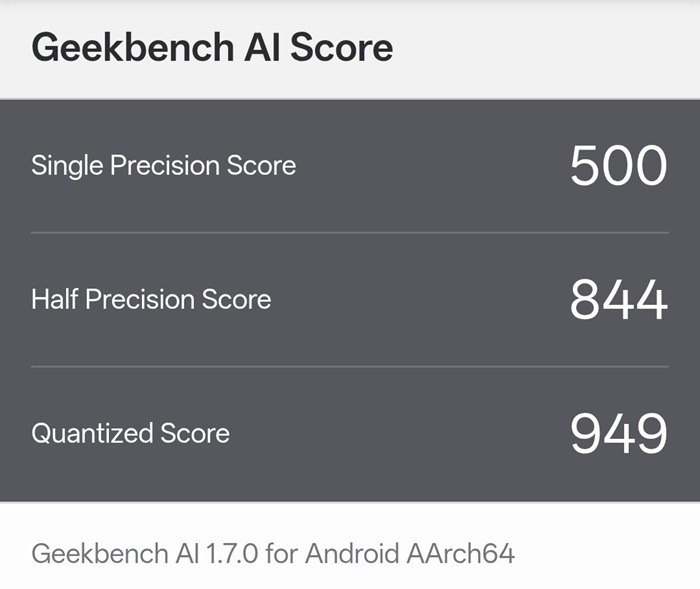This screenshot has width=700, height=589.
Task: Select the Single Precision Score label
Action: [163, 165]
